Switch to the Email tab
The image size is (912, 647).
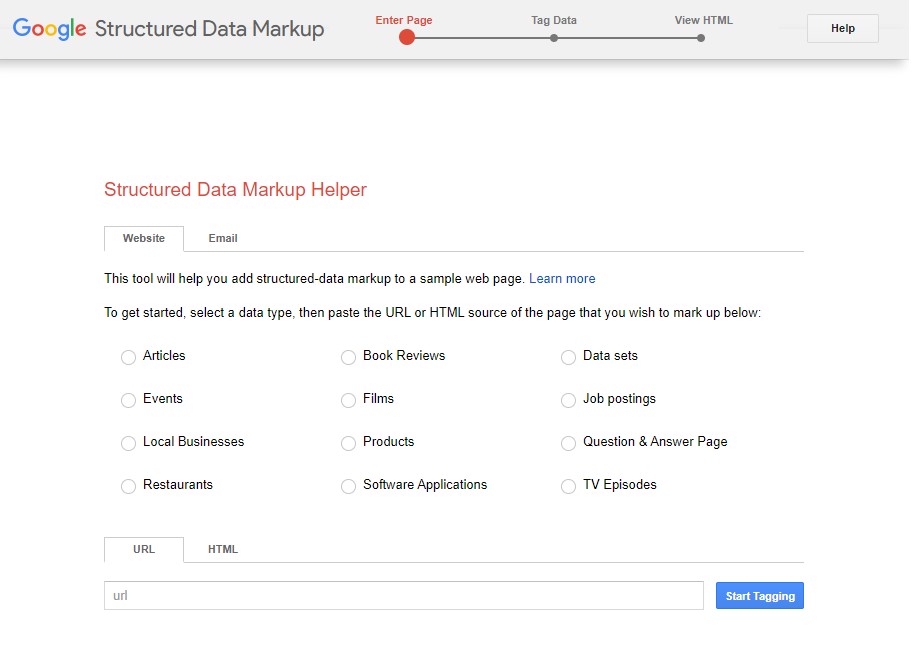[x=222, y=238]
